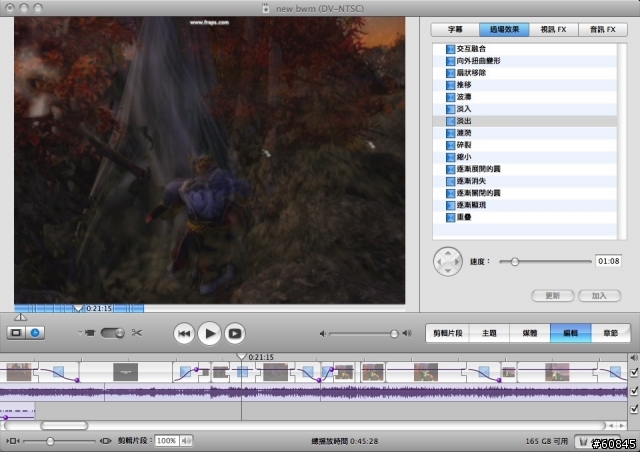Open the trash at the bottom right
Viewport: 640px width, 452px height.
(584, 441)
